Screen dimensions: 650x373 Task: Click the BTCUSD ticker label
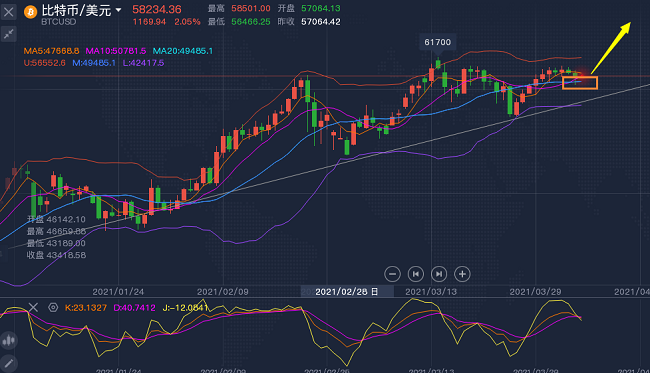58,22
